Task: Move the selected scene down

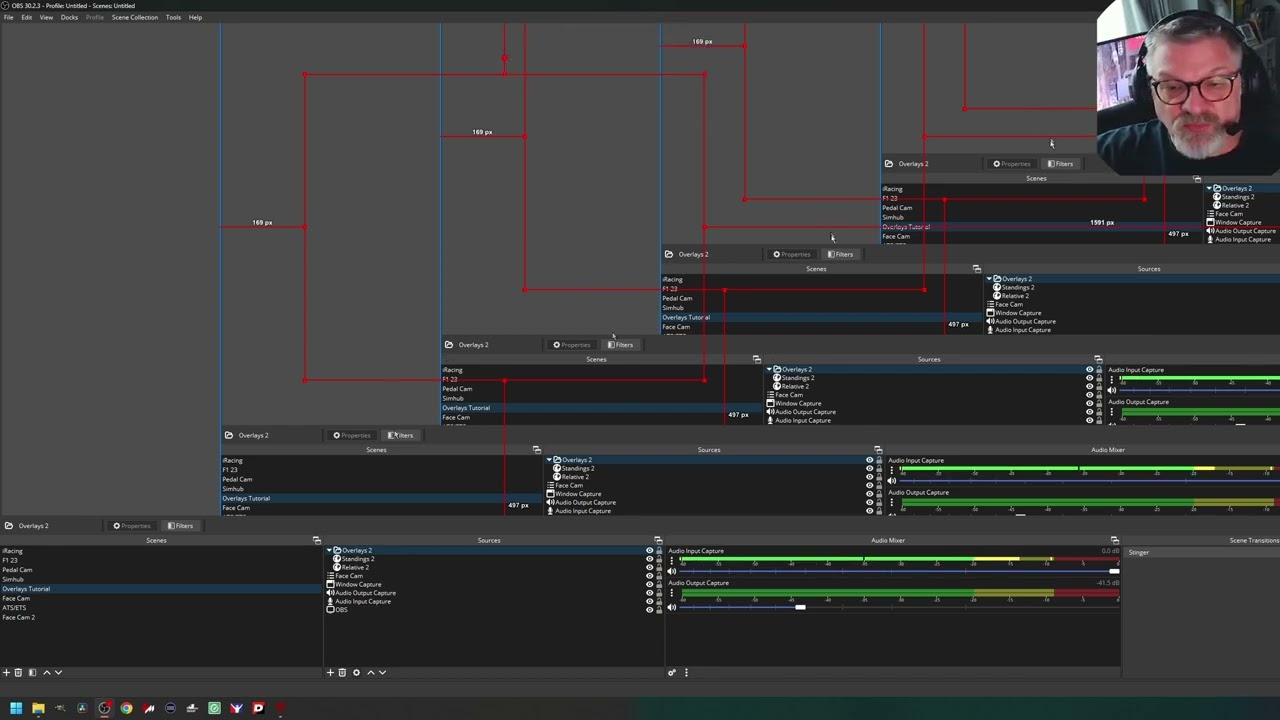Action: [x=58, y=673]
